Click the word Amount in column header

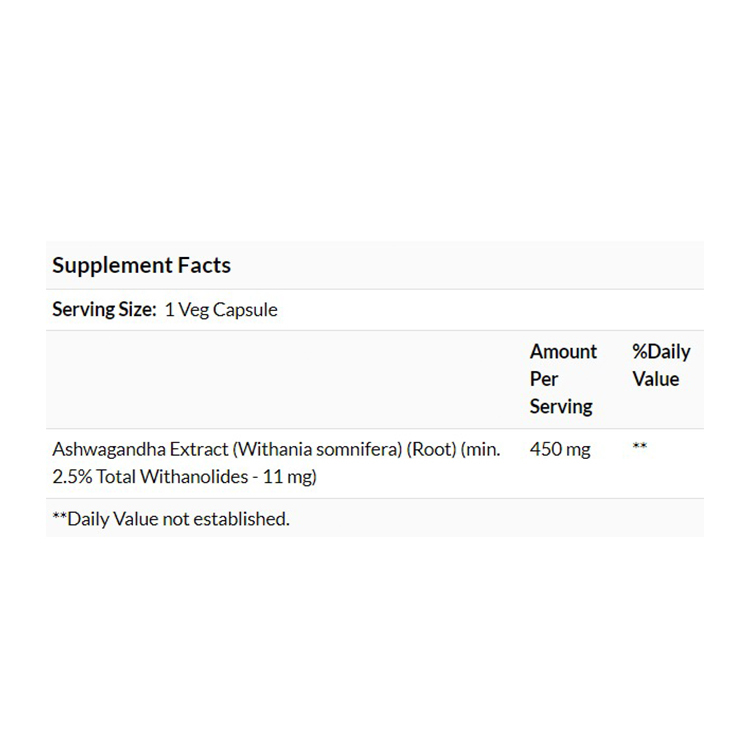(563, 352)
